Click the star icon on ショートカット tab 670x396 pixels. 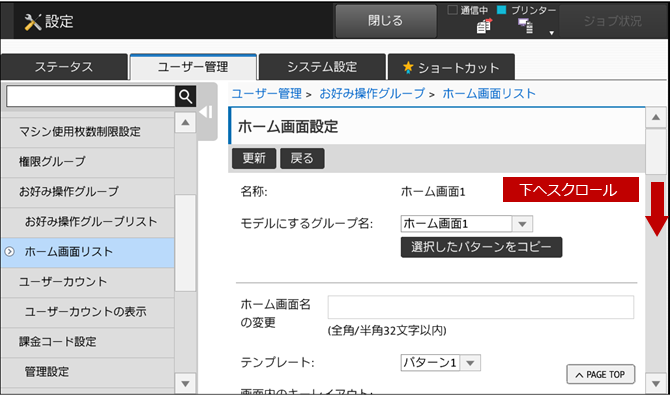[408, 67]
